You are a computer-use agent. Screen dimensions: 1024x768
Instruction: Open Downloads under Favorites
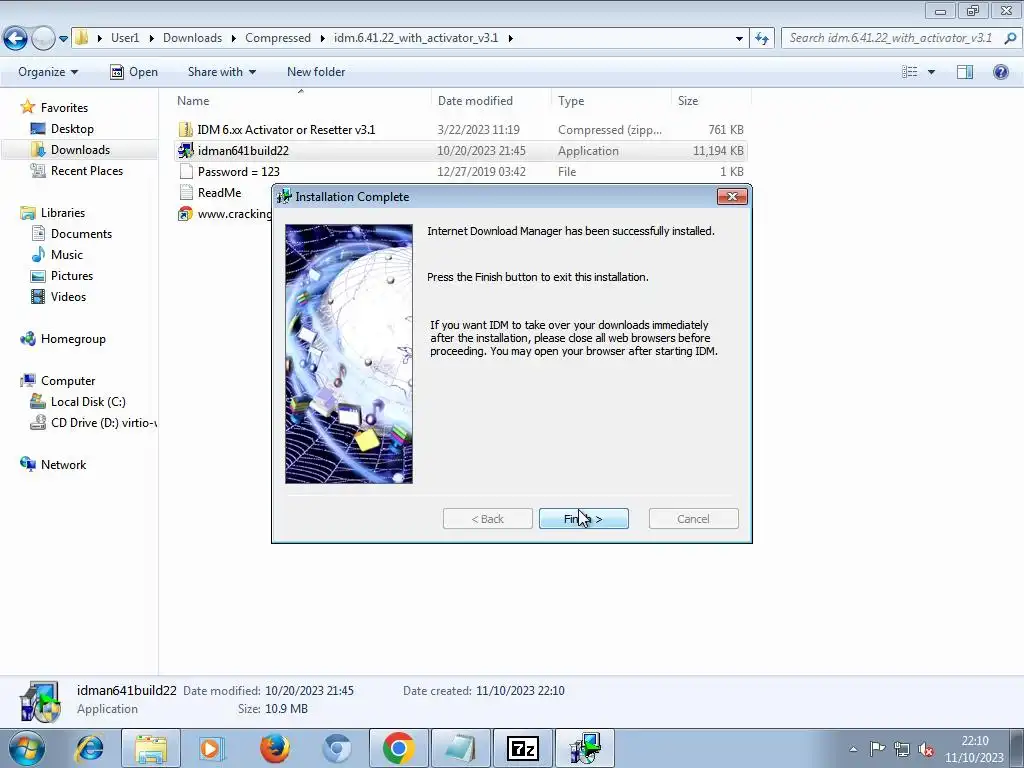pyautogui.click(x=80, y=150)
